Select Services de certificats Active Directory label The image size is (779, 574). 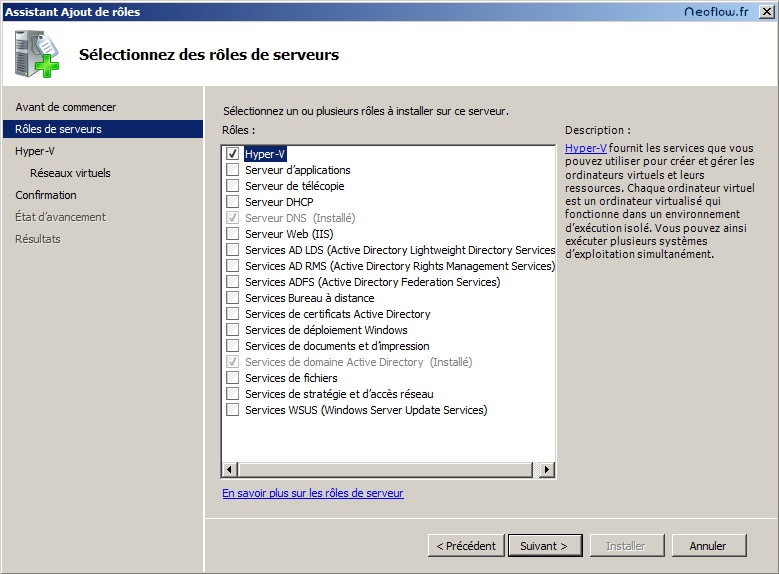pos(338,314)
